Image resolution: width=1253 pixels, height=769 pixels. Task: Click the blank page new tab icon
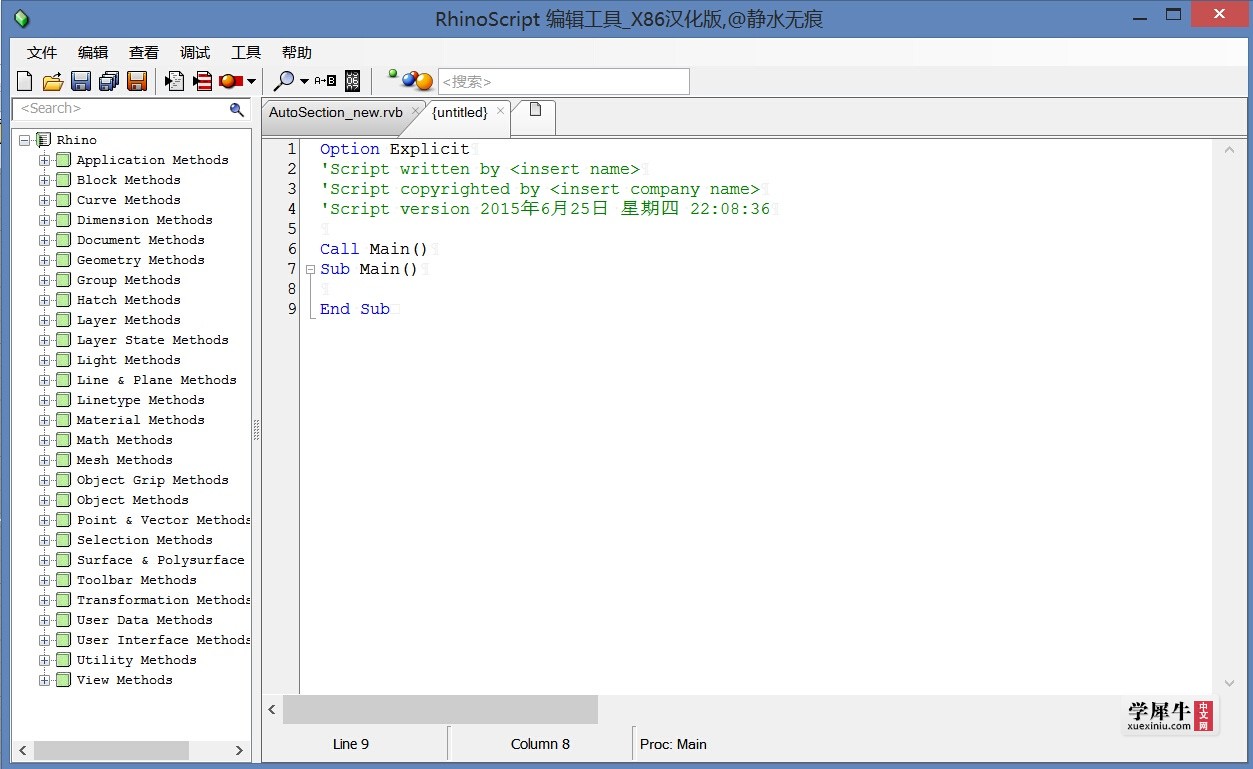click(535, 110)
